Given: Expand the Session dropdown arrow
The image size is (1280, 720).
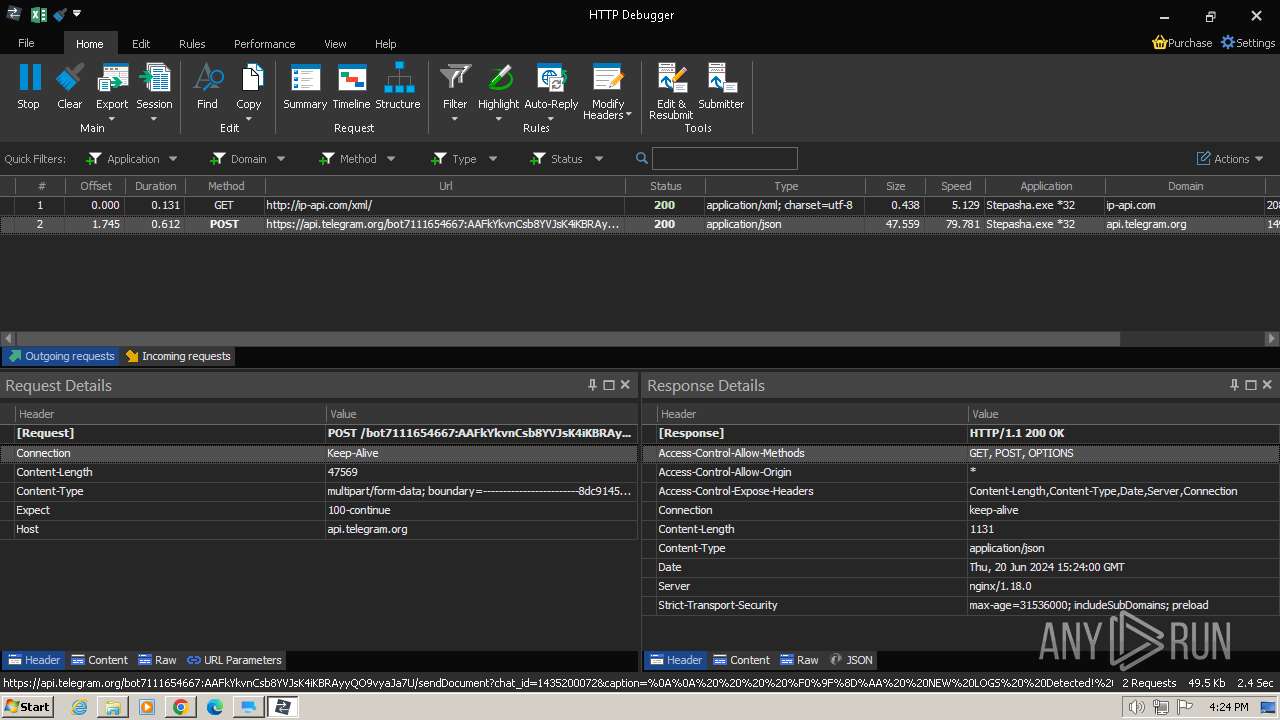Looking at the screenshot, I should click(x=154, y=119).
